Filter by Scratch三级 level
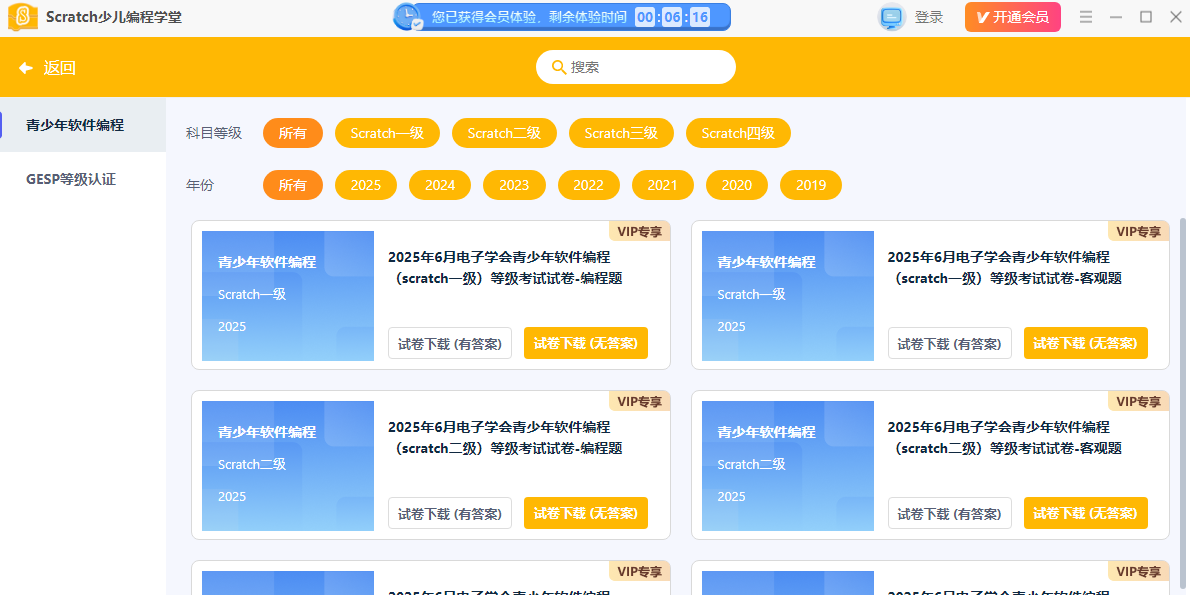The height and width of the screenshot is (595, 1190). [621, 134]
